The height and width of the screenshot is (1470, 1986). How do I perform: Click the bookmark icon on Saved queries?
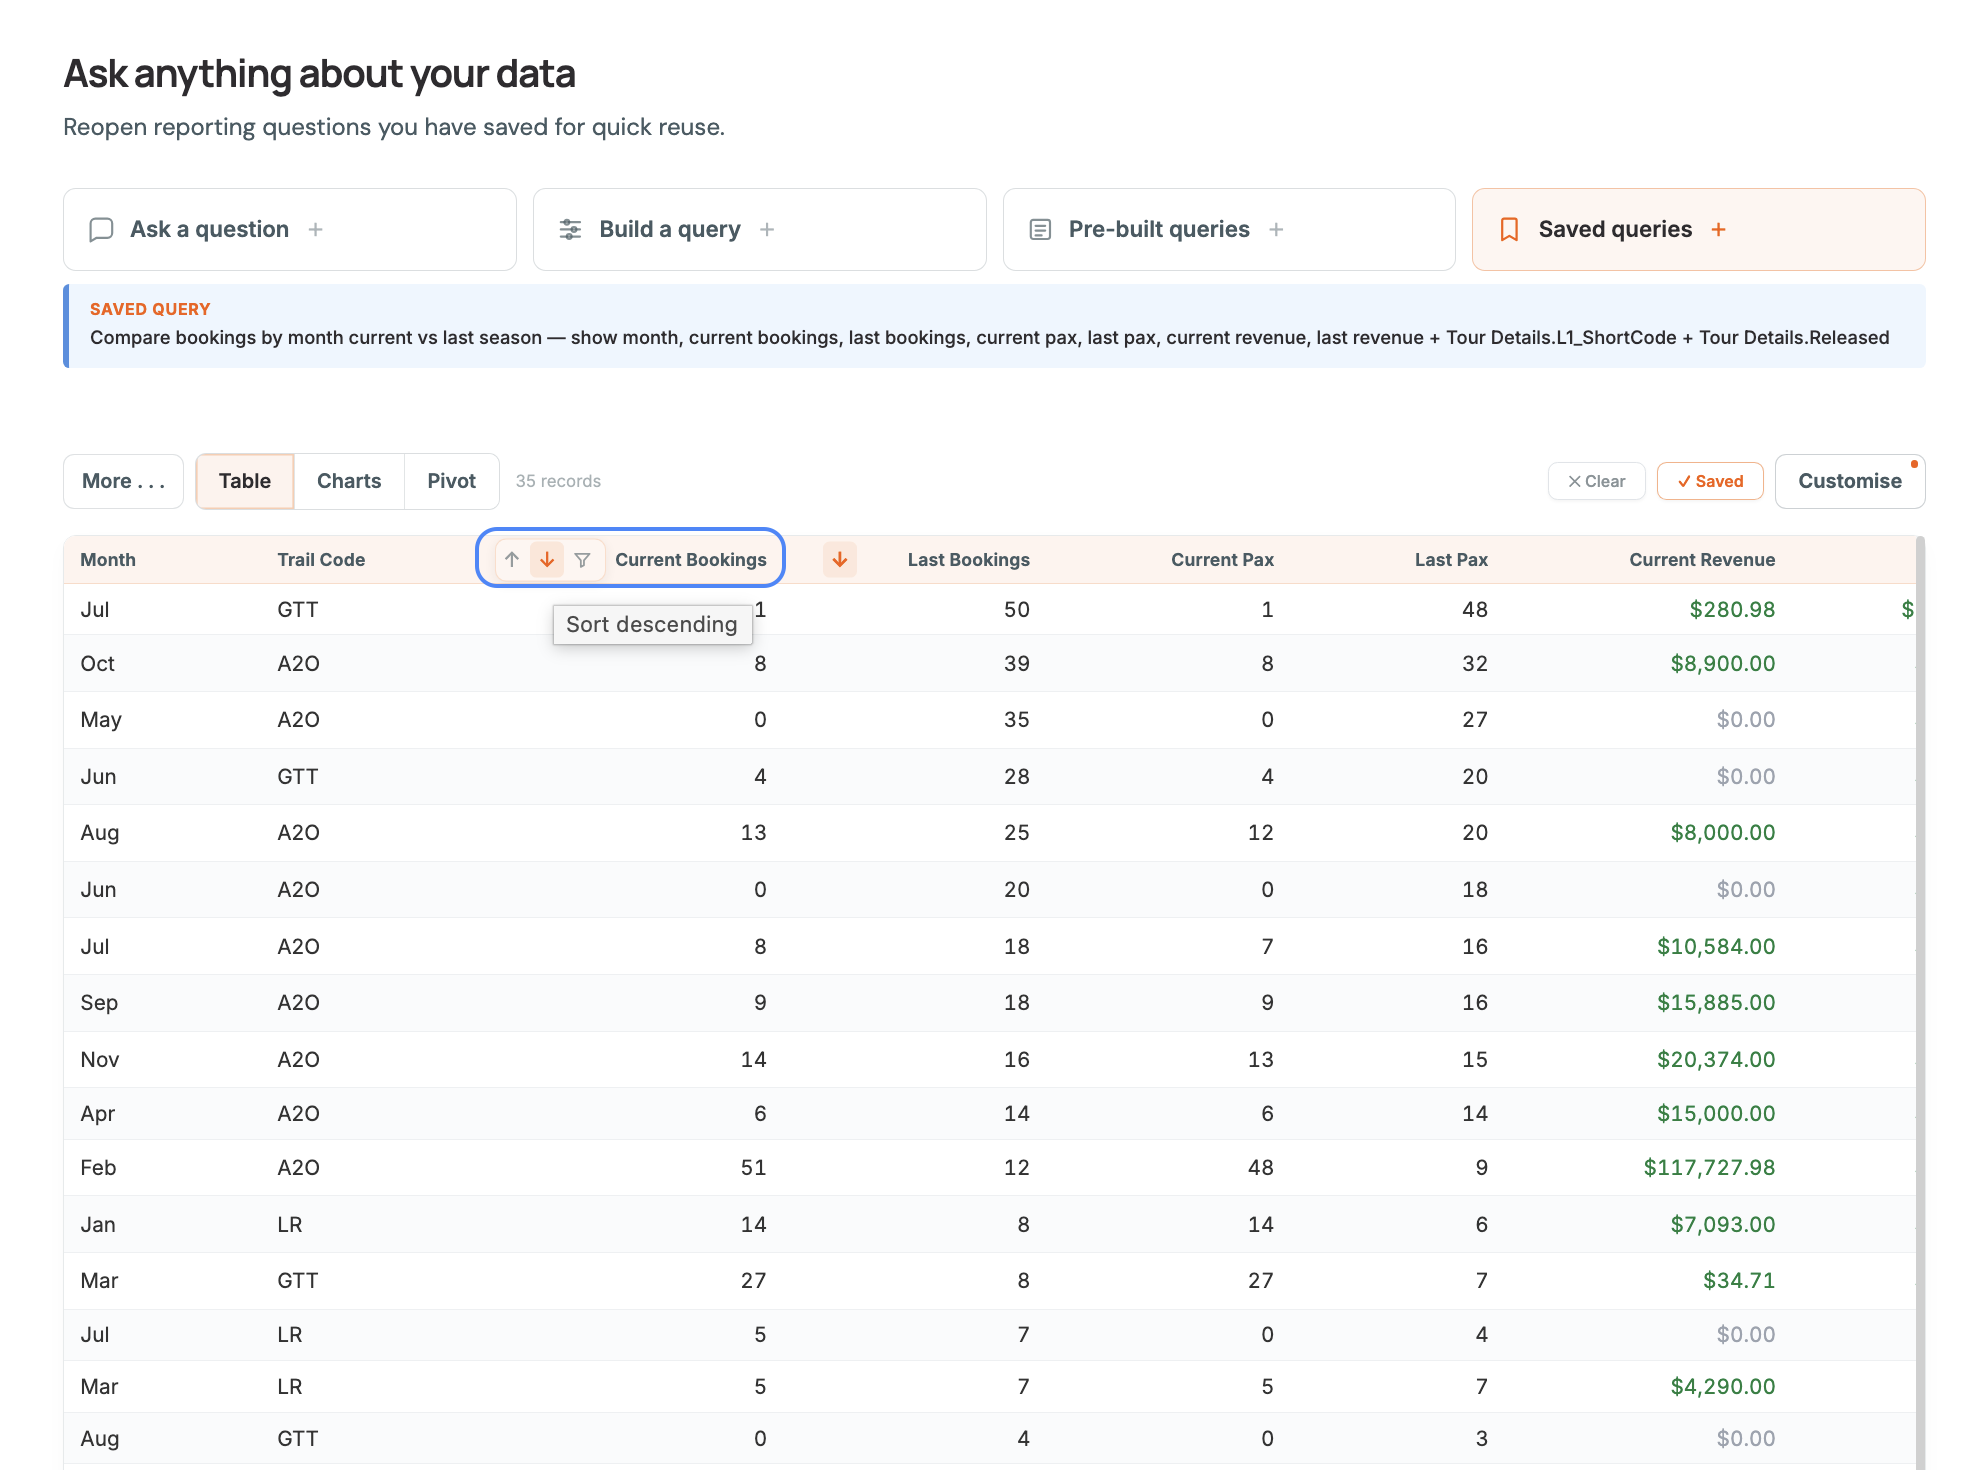(x=1509, y=230)
